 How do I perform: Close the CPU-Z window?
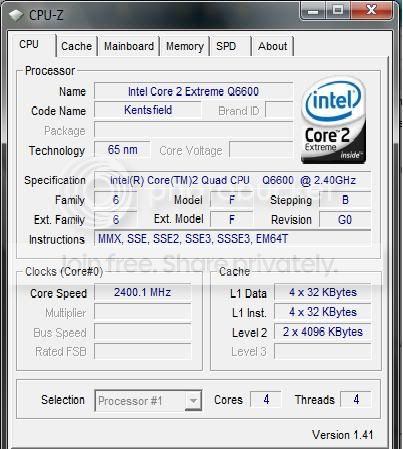click(371, 10)
